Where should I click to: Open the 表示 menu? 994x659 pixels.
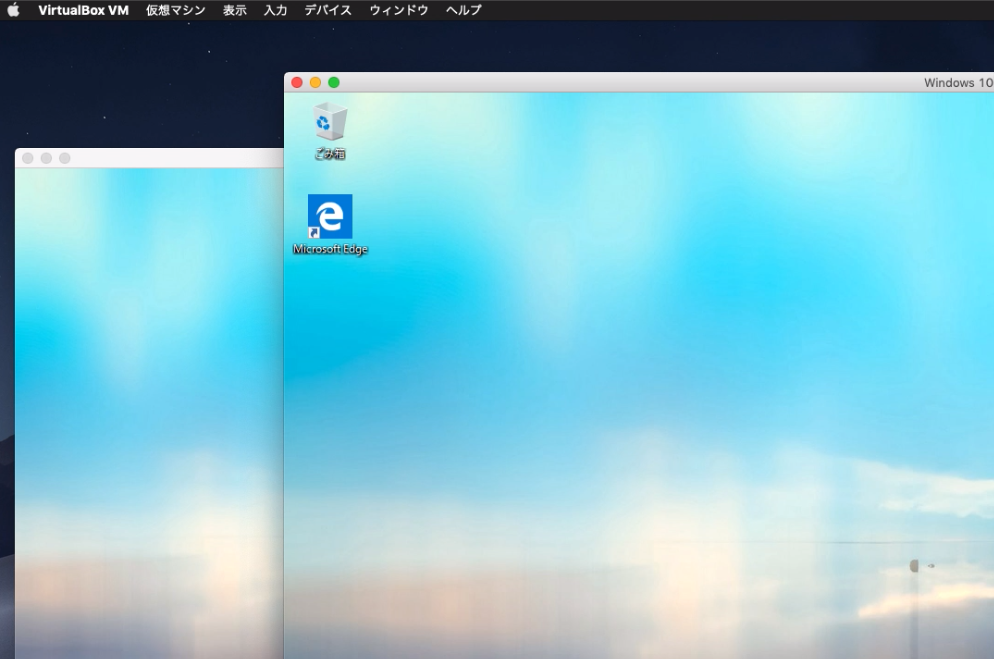235,10
